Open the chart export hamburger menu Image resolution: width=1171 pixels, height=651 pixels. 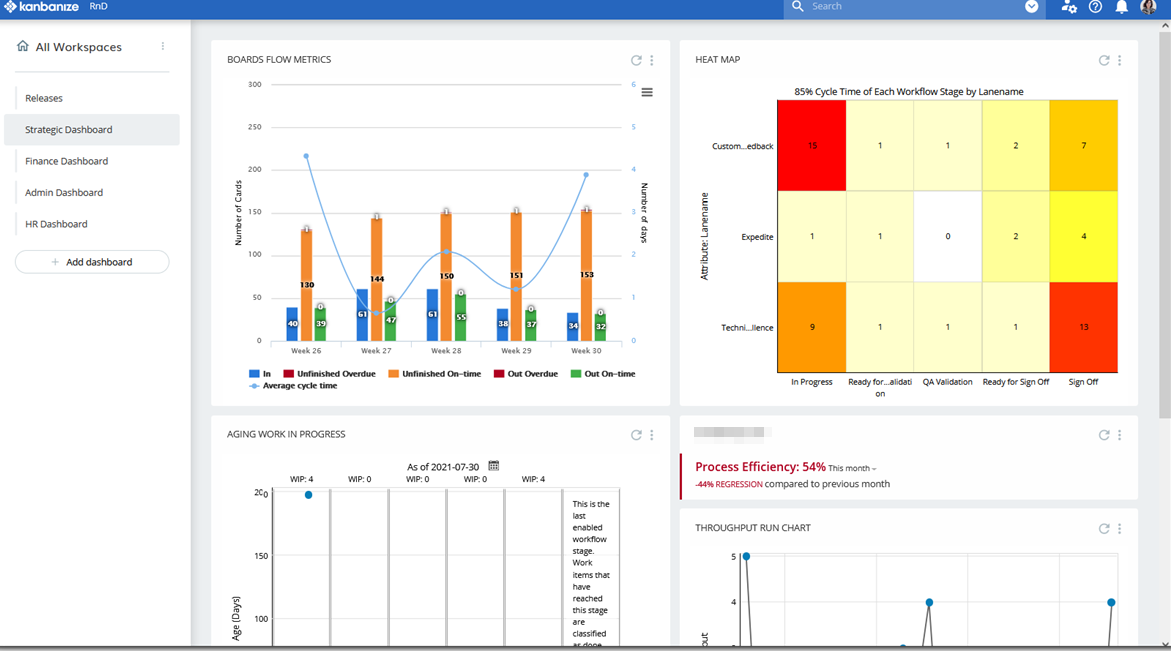coord(646,91)
